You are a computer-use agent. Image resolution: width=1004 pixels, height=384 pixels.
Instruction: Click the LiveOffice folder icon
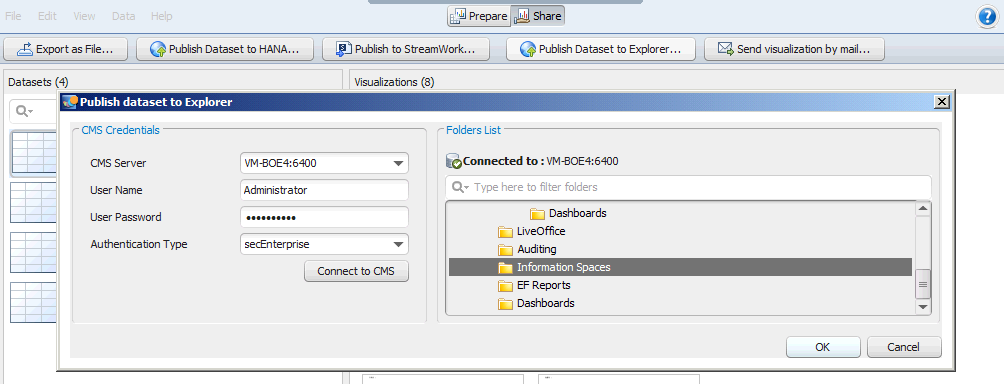point(506,231)
